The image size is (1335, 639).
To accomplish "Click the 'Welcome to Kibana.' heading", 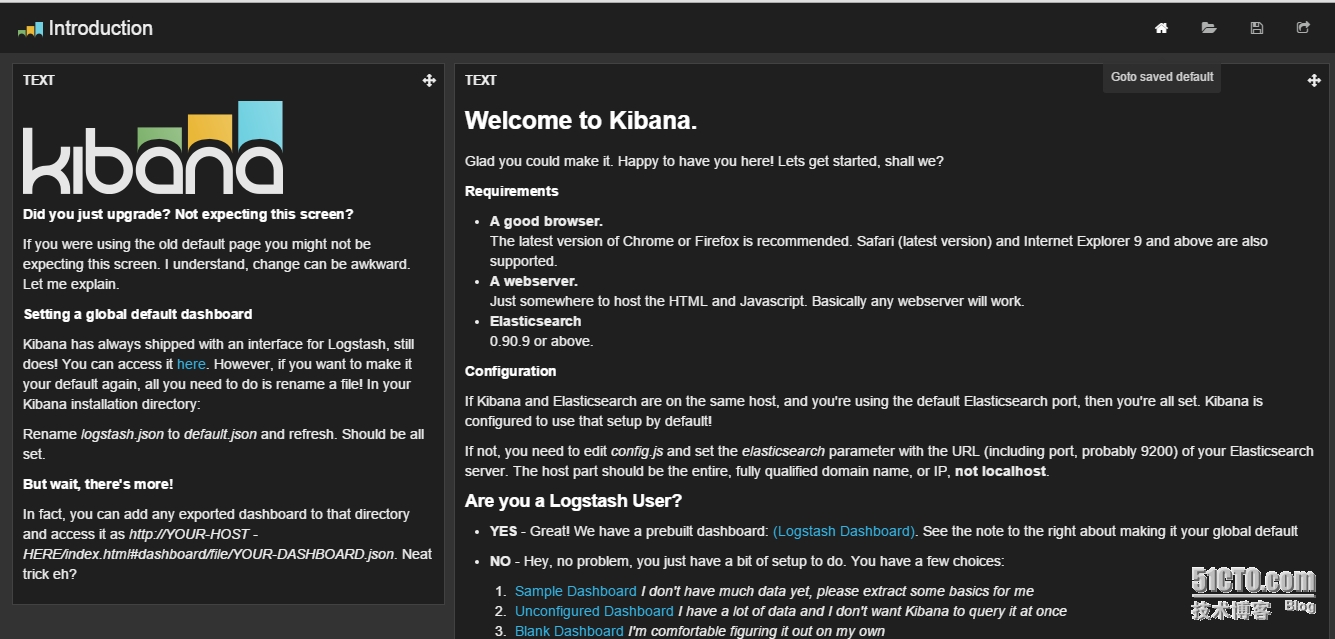I will (581, 121).
